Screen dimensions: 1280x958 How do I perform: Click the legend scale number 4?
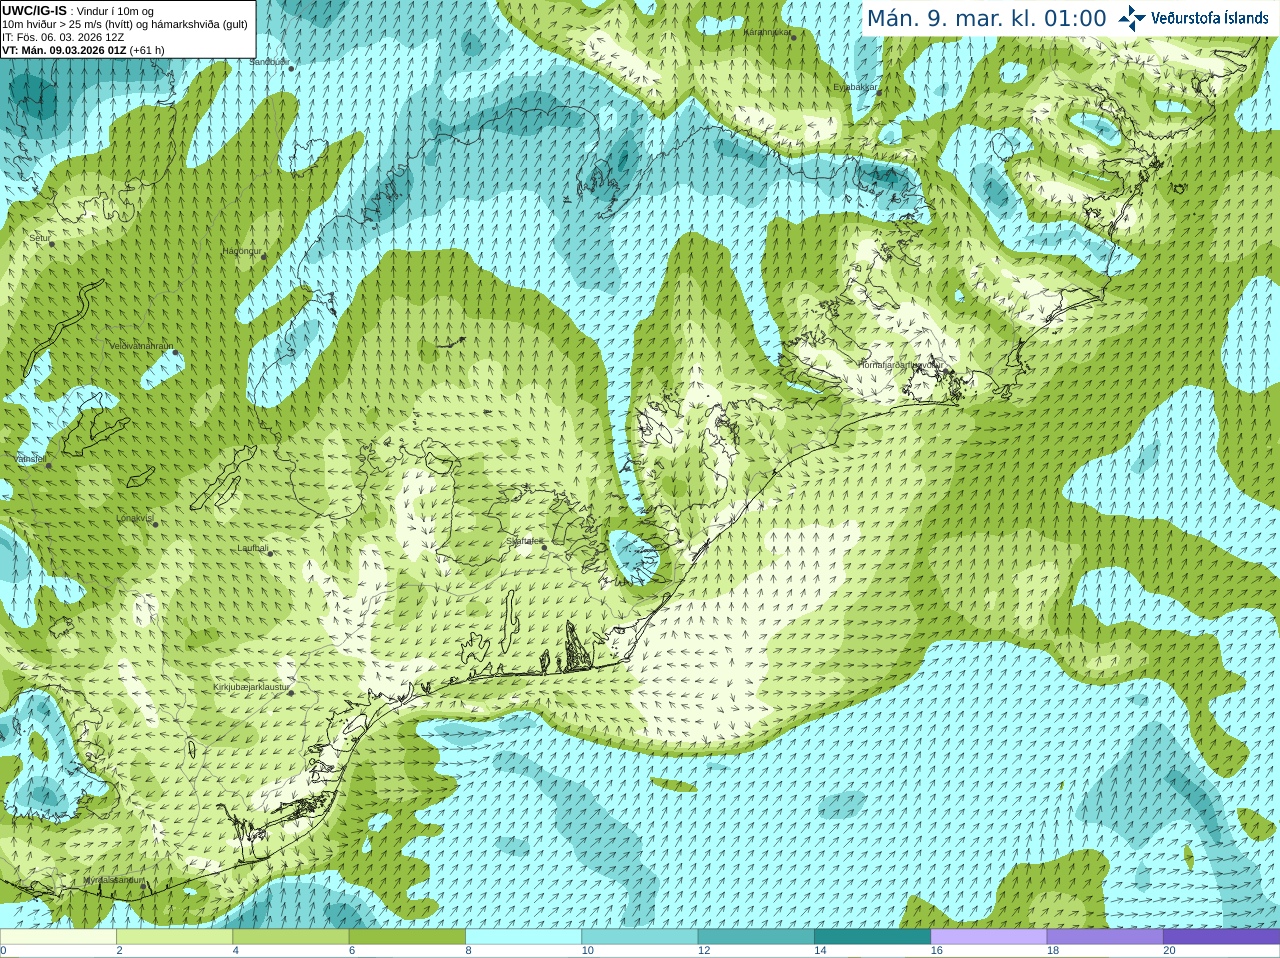235,951
